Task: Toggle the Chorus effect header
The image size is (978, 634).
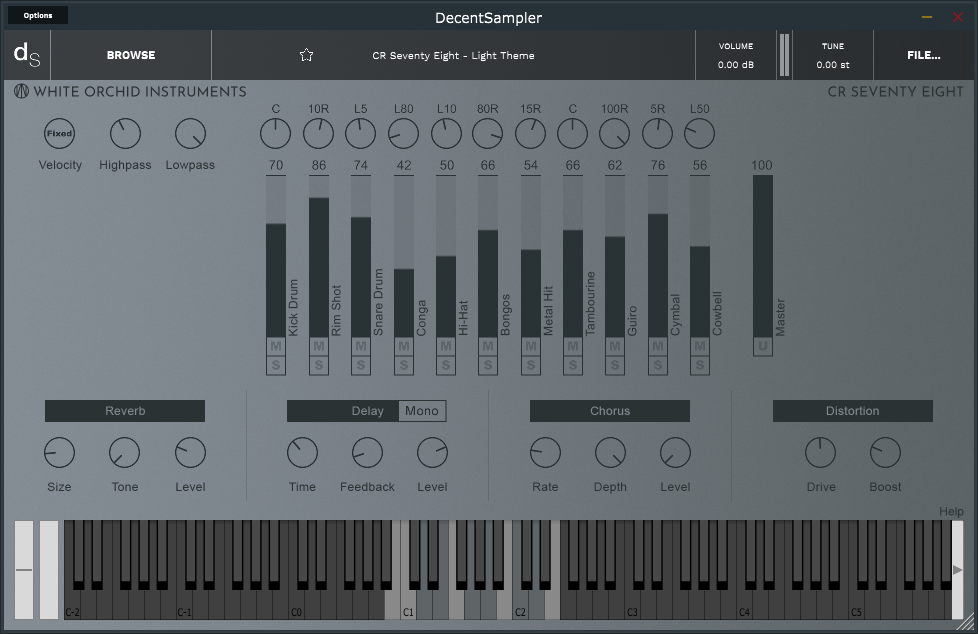Action: (610, 411)
